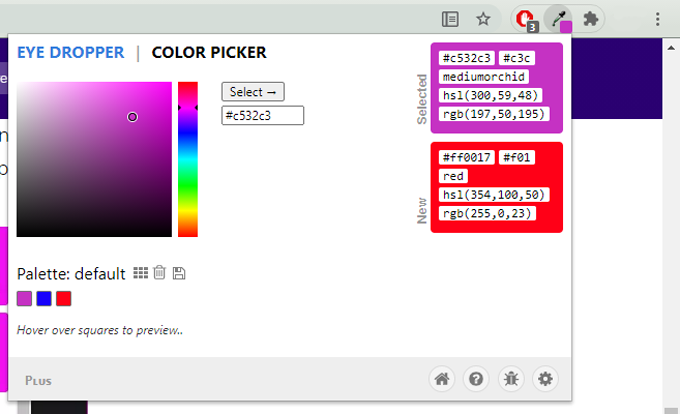The height and width of the screenshot is (414, 680).
Task: Bookmark this page with the star icon
Action: 483,19
